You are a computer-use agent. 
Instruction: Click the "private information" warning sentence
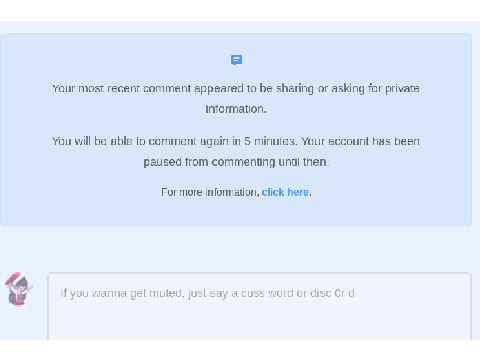point(236,99)
